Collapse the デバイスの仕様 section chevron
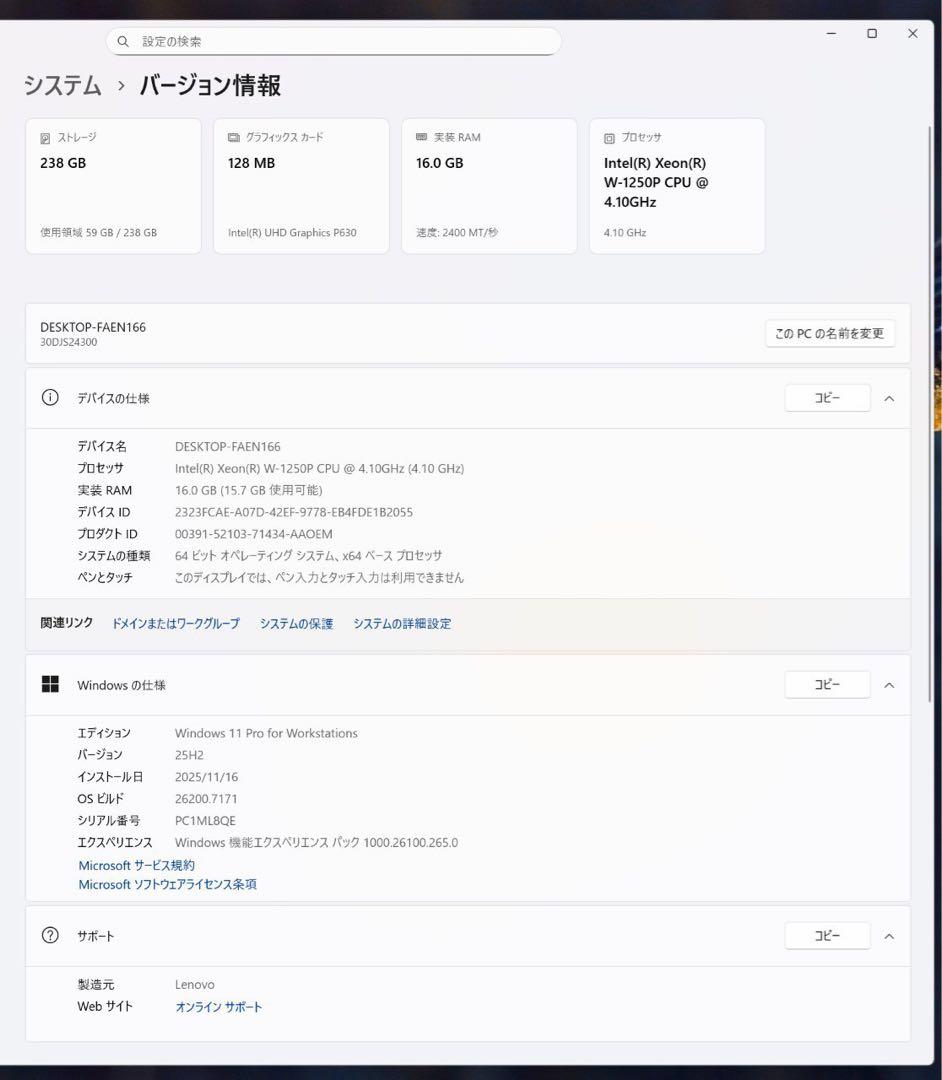This screenshot has height=1080, width=942. click(889, 397)
